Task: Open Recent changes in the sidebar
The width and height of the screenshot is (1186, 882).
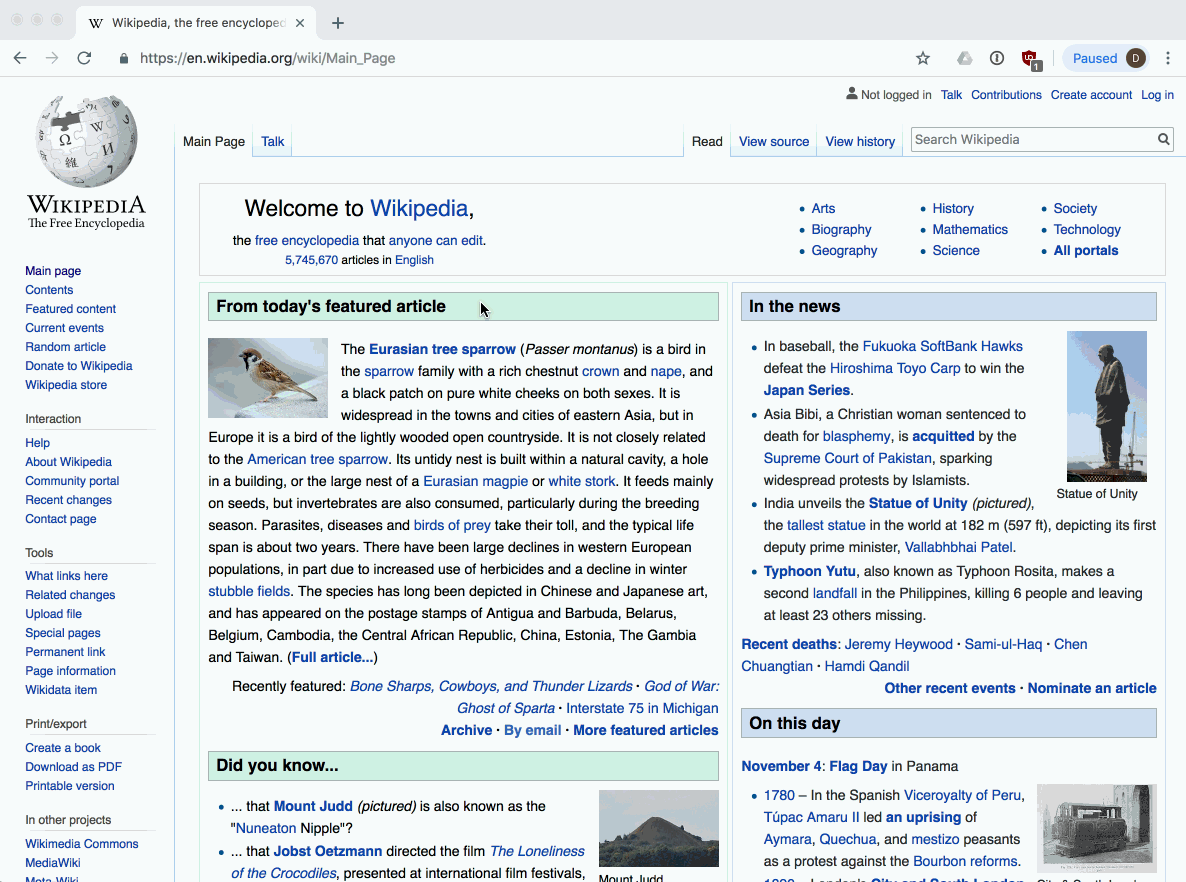Action: coord(68,500)
